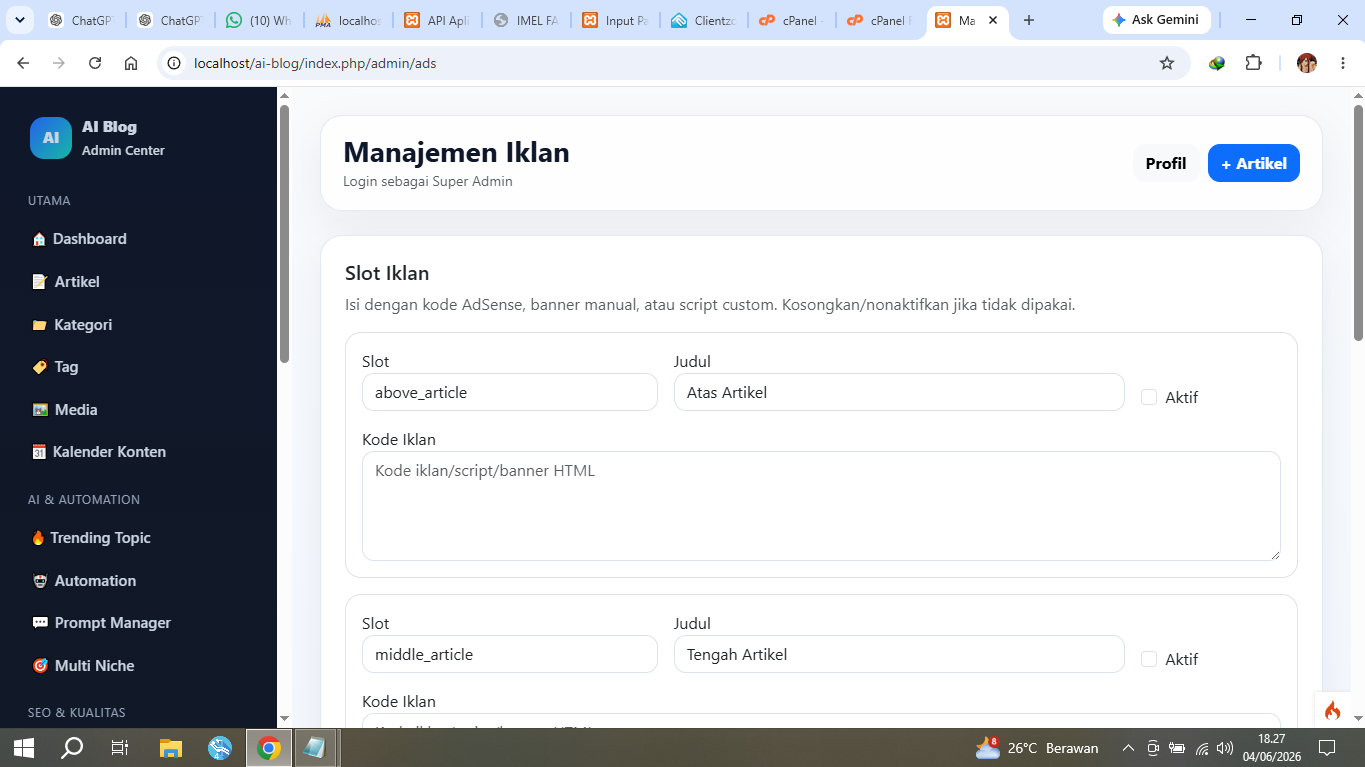Image resolution: width=1365 pixels, height=767 pixels.
Task: Open Automation in sidebar
Action: point(84,581)
